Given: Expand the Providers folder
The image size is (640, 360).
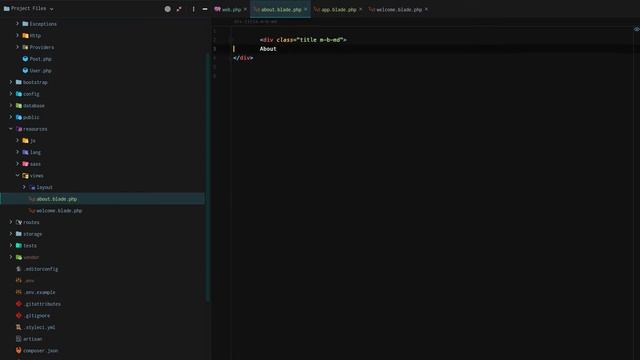Looking at the screenshot, I should point(18,47).
